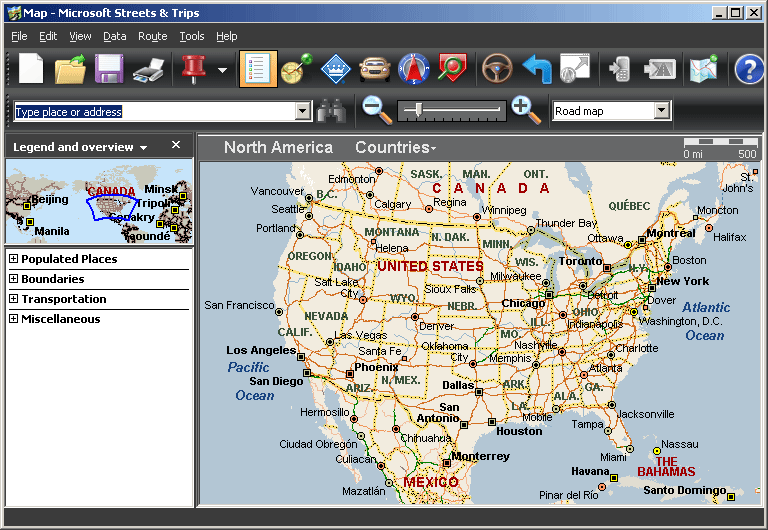
Task: Close the Legend and overview pane
Action: point(176,145)
